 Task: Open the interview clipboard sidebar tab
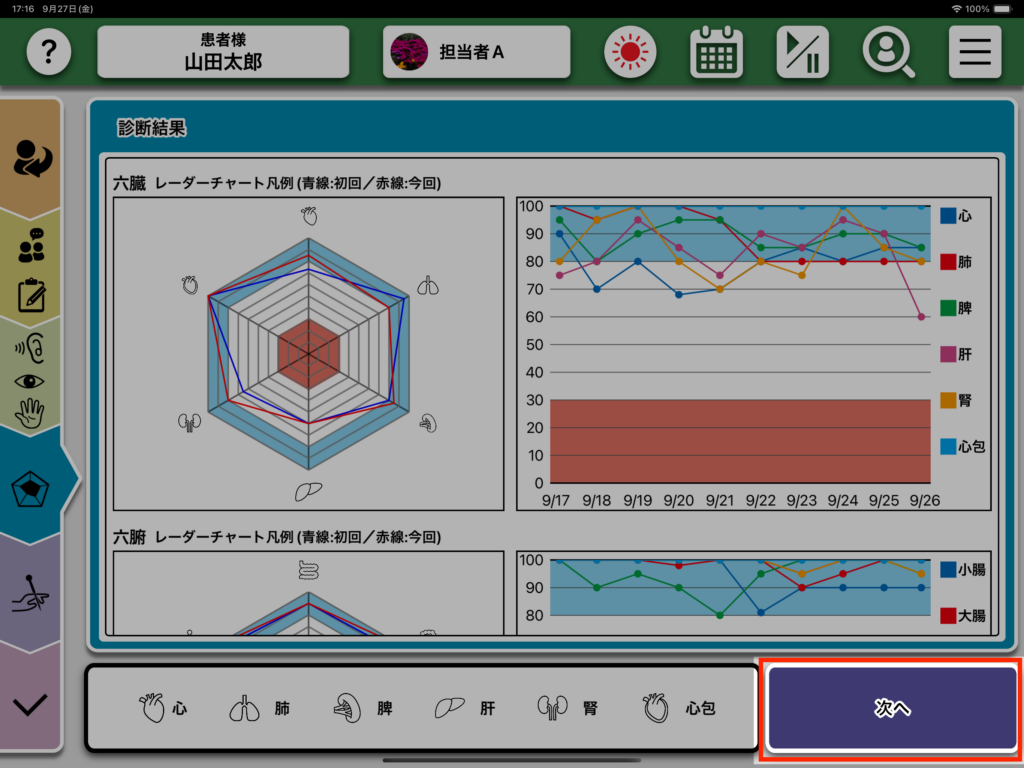(x=32, y=270)
